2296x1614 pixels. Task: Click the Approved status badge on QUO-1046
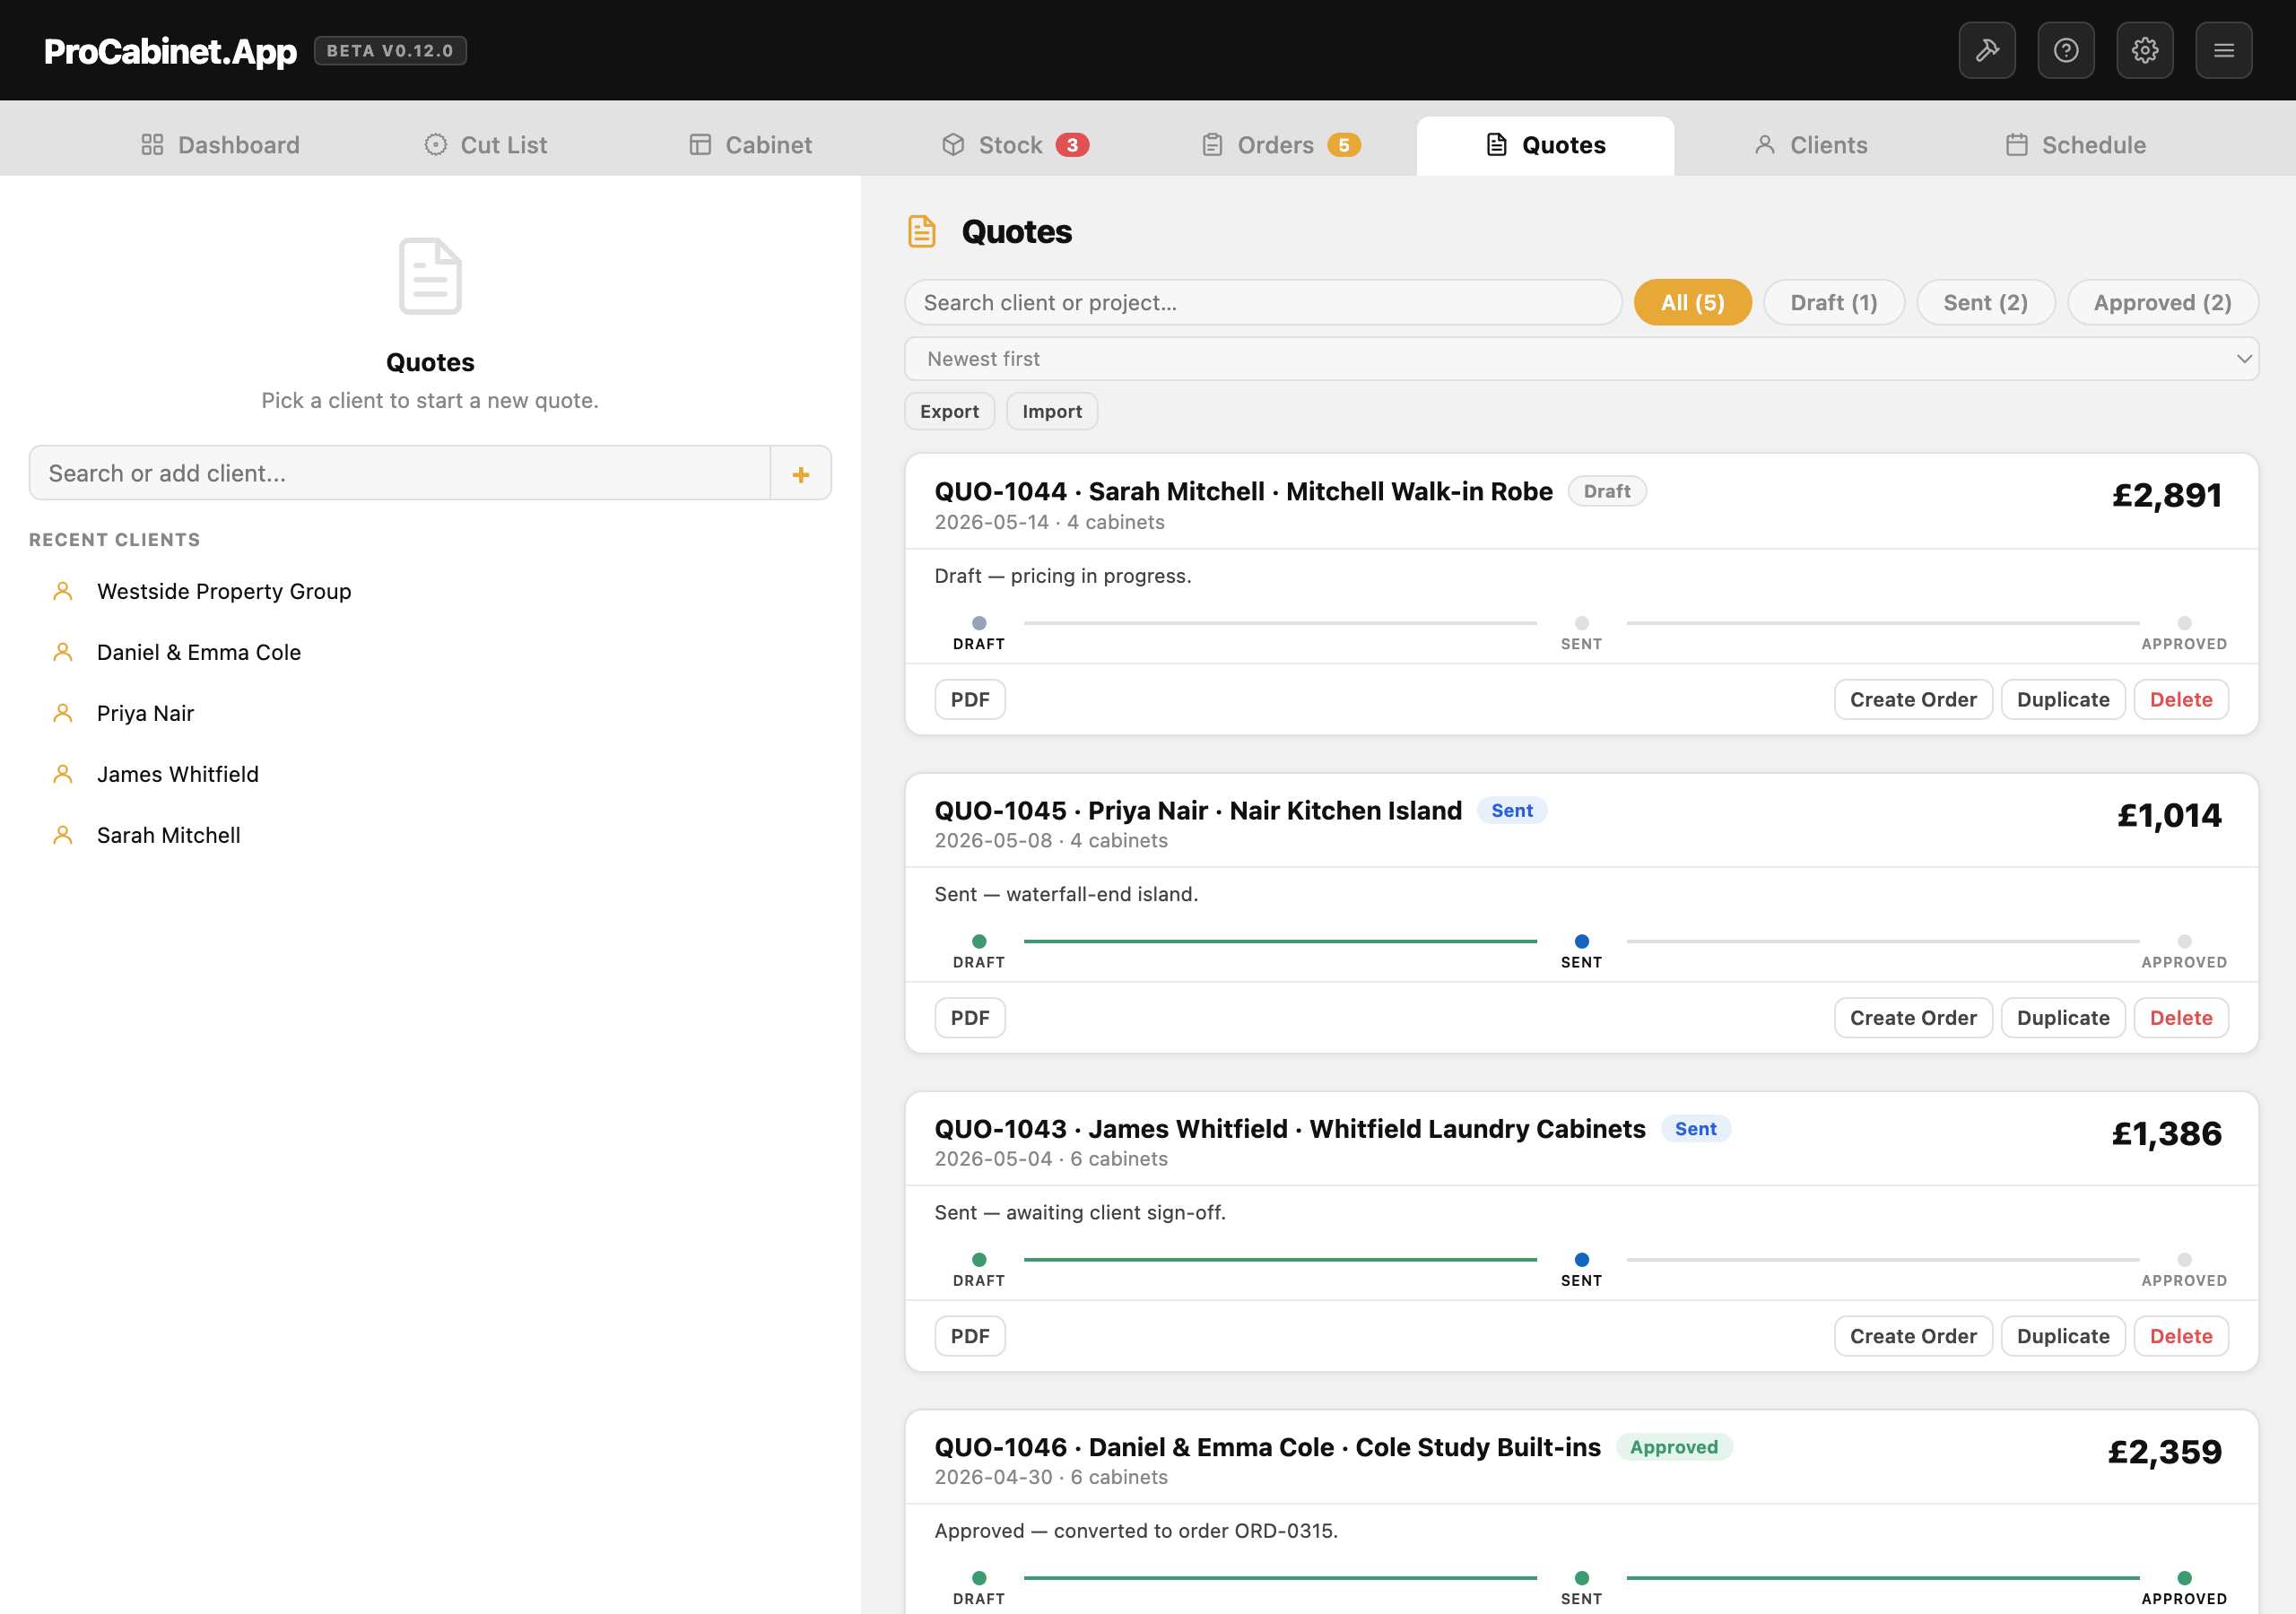point(1674,1447)
